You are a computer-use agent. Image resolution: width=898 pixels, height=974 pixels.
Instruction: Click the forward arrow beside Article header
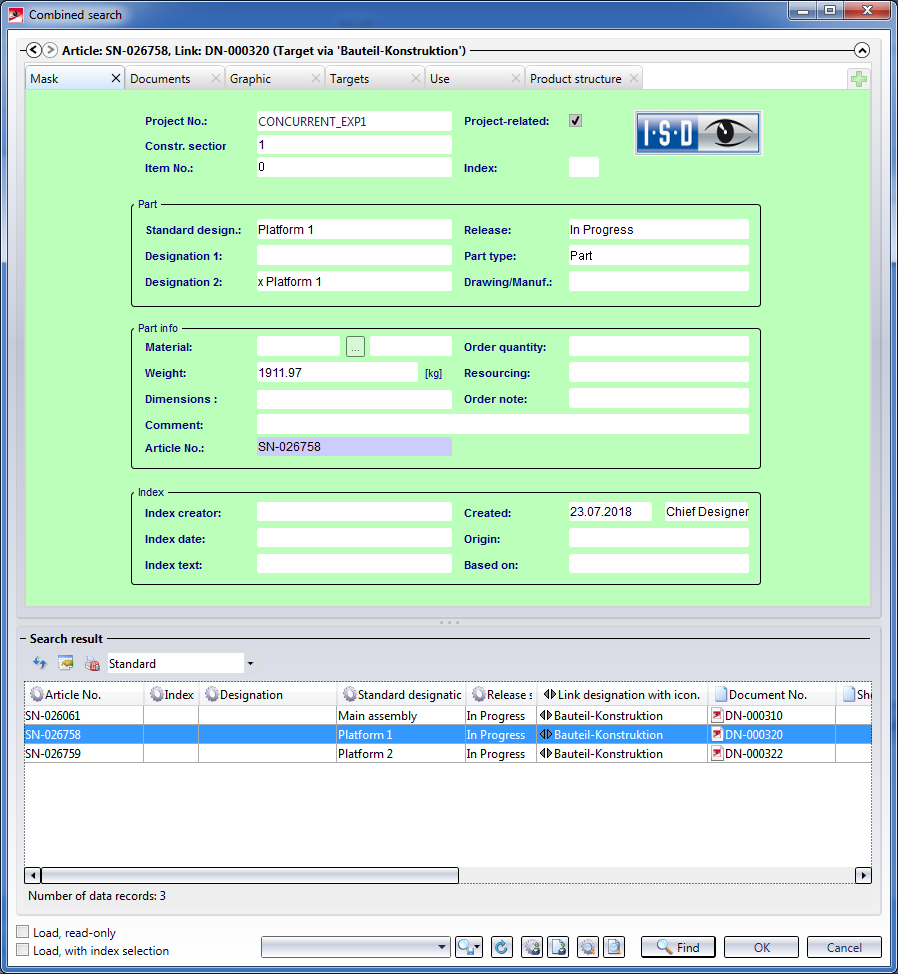[x=50, y=50]
